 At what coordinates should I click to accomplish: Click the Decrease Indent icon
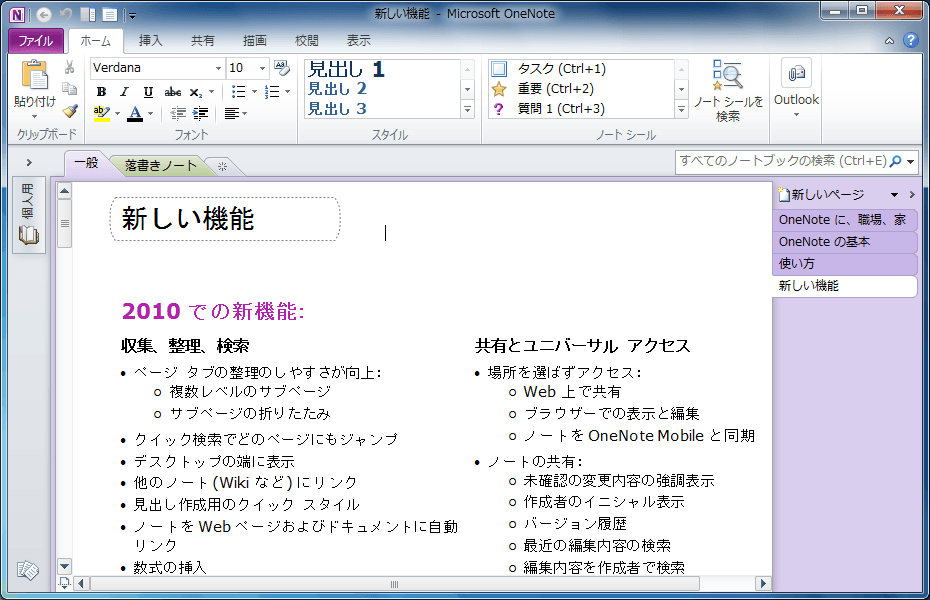[x=178, y=113]
